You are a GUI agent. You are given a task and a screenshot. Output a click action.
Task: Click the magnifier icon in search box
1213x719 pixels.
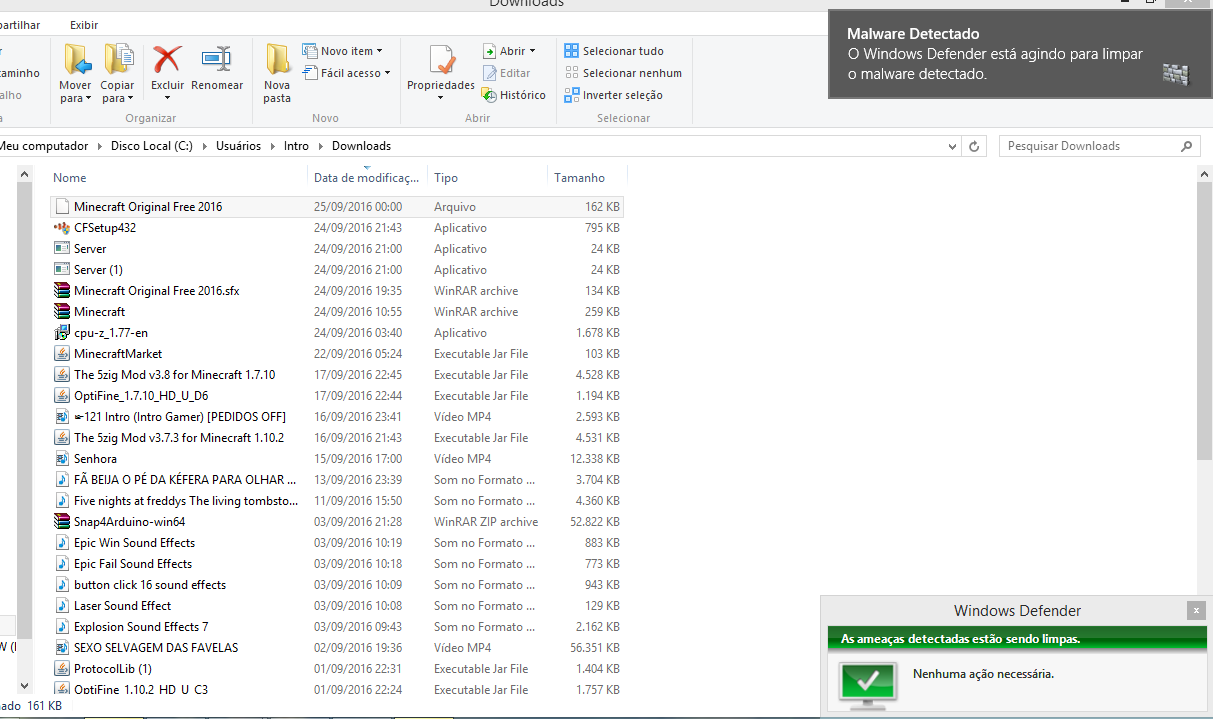(x=1187, y=146)
